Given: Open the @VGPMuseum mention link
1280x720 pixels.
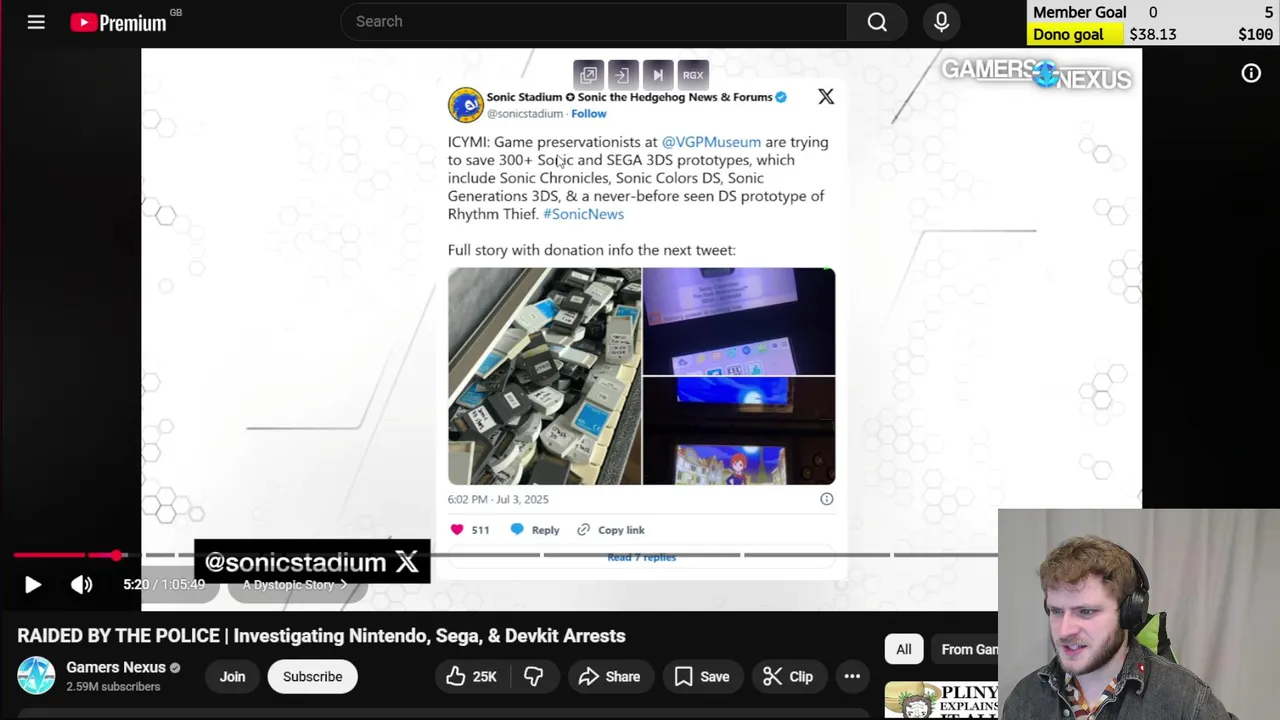Looking at the screenshot, I should pos(711,142).
